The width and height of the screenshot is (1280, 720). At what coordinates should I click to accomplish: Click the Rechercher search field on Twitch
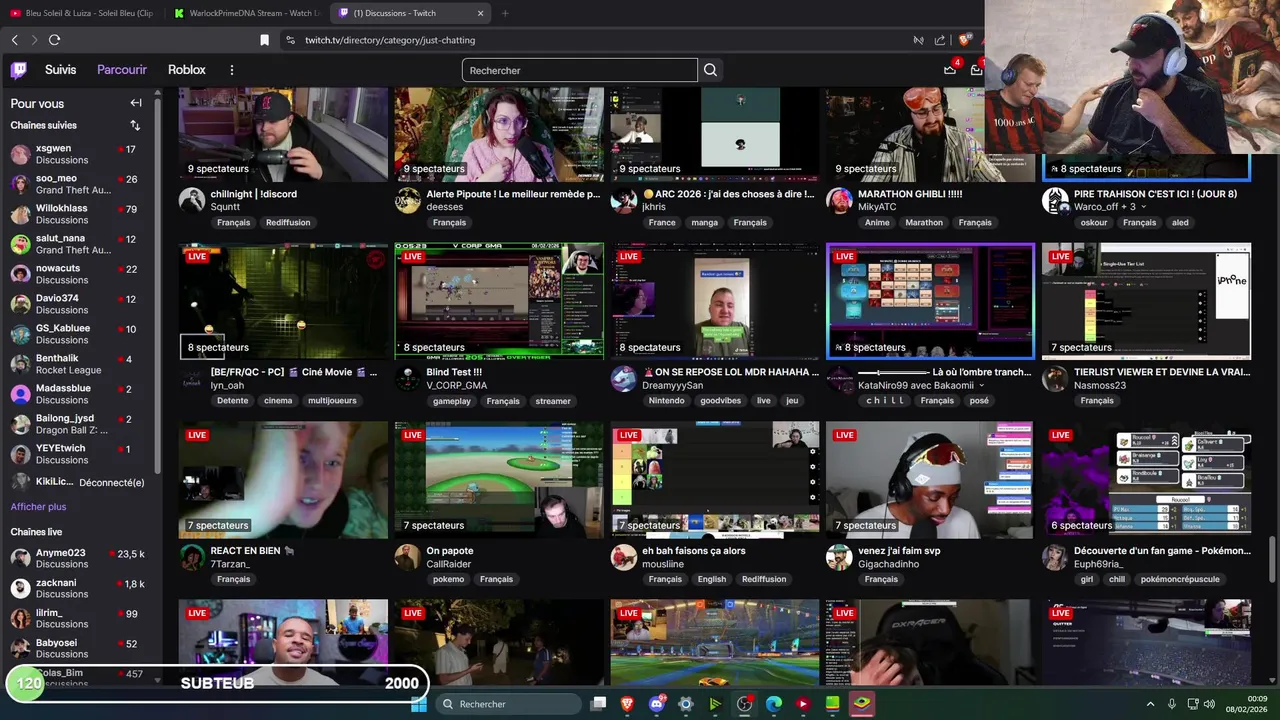pos(580,70)
